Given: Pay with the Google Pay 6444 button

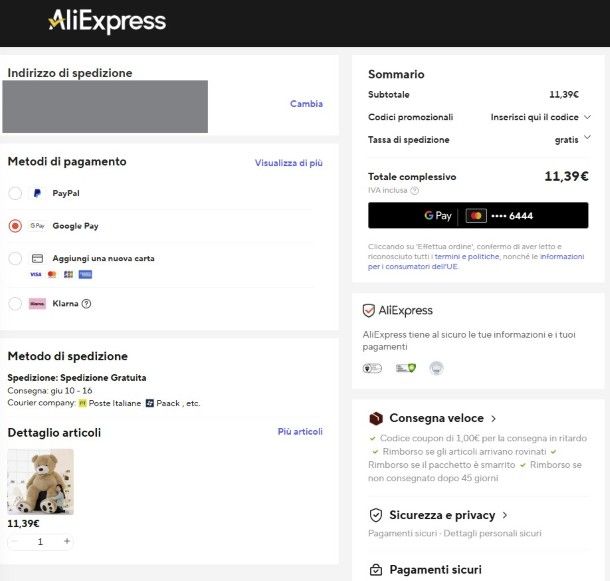Looking at the screenshot, I should 478,215.
